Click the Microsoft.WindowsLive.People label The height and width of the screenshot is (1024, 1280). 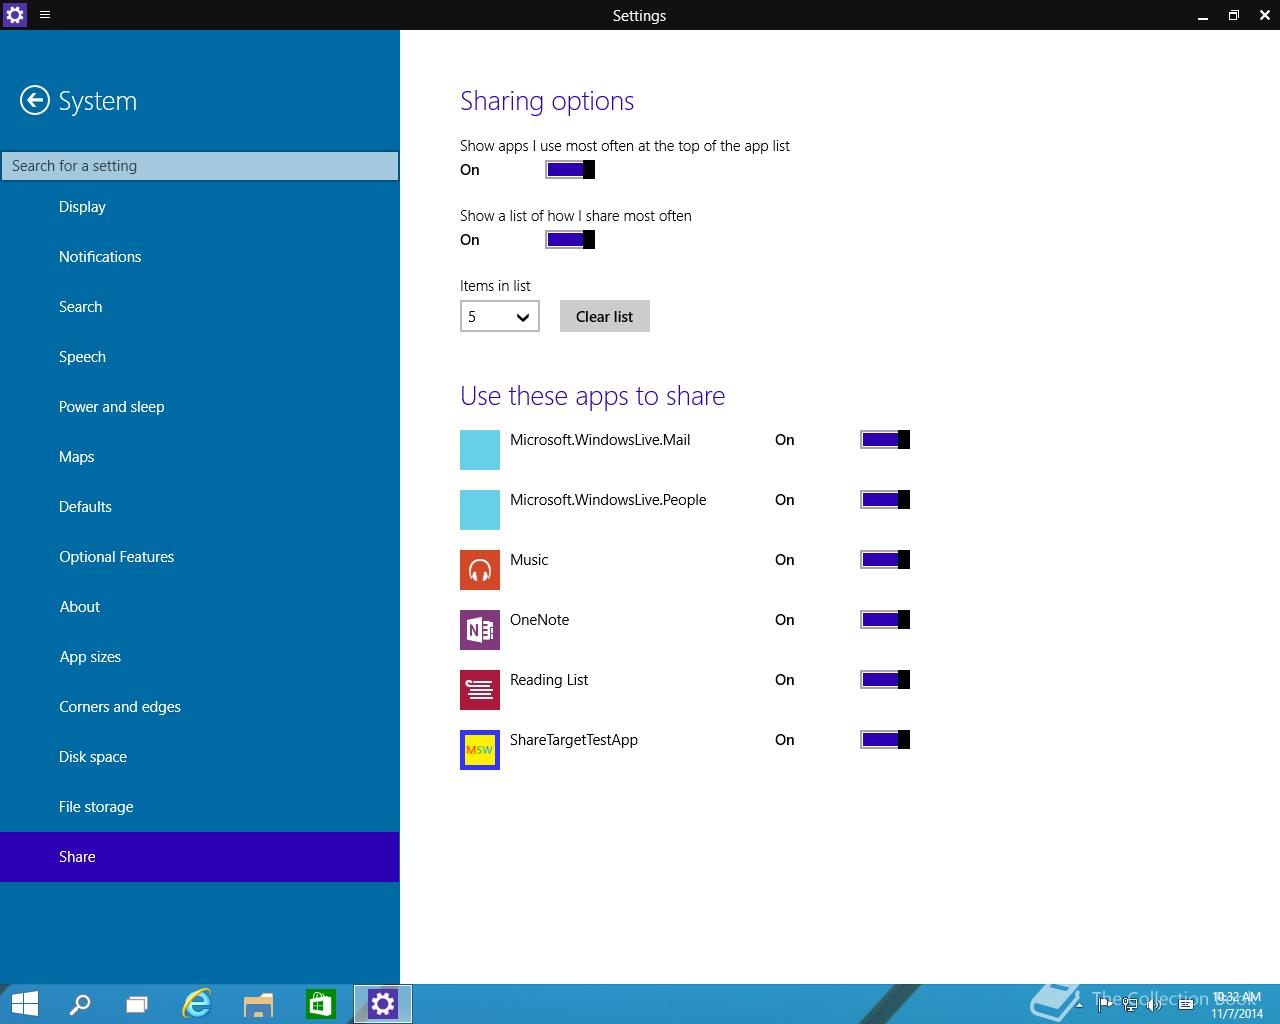(608, 500)
